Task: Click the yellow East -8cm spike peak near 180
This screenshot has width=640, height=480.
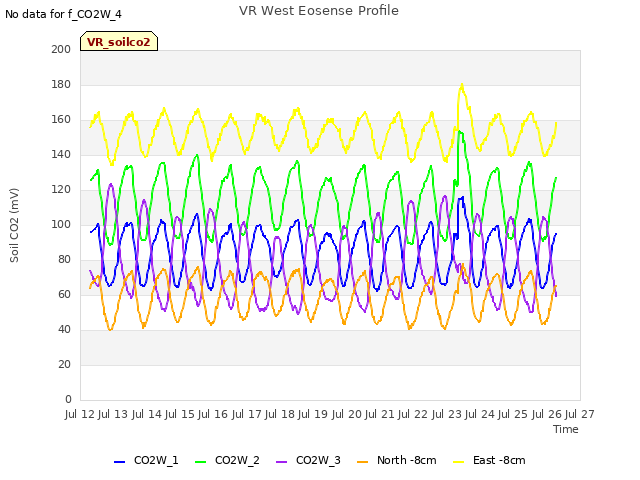Action: coord(462,85)
